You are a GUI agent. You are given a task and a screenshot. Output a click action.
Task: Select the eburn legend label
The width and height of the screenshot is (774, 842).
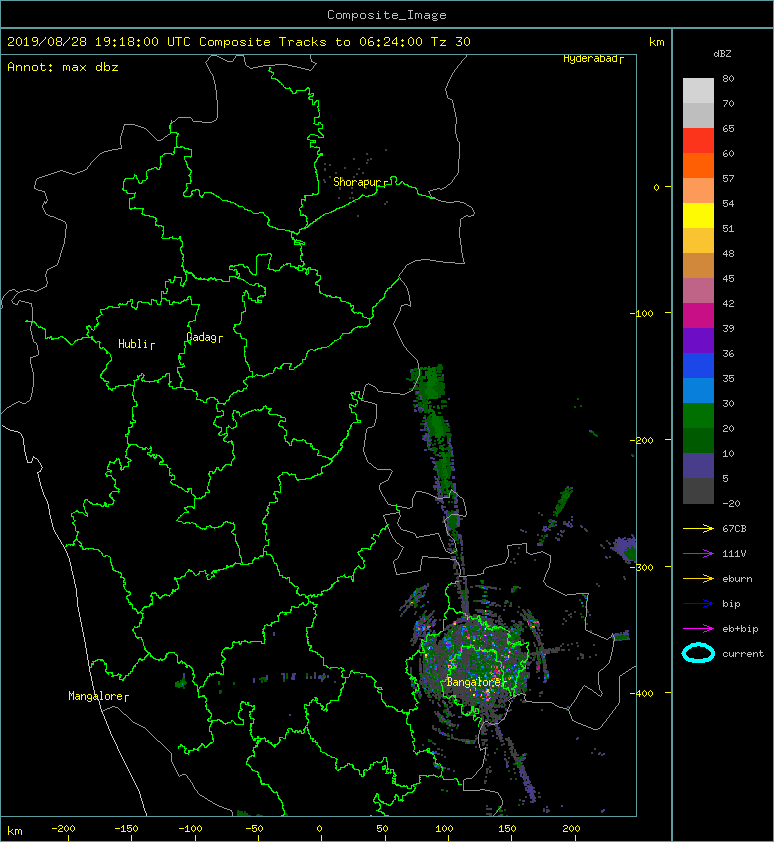point(737,579)
